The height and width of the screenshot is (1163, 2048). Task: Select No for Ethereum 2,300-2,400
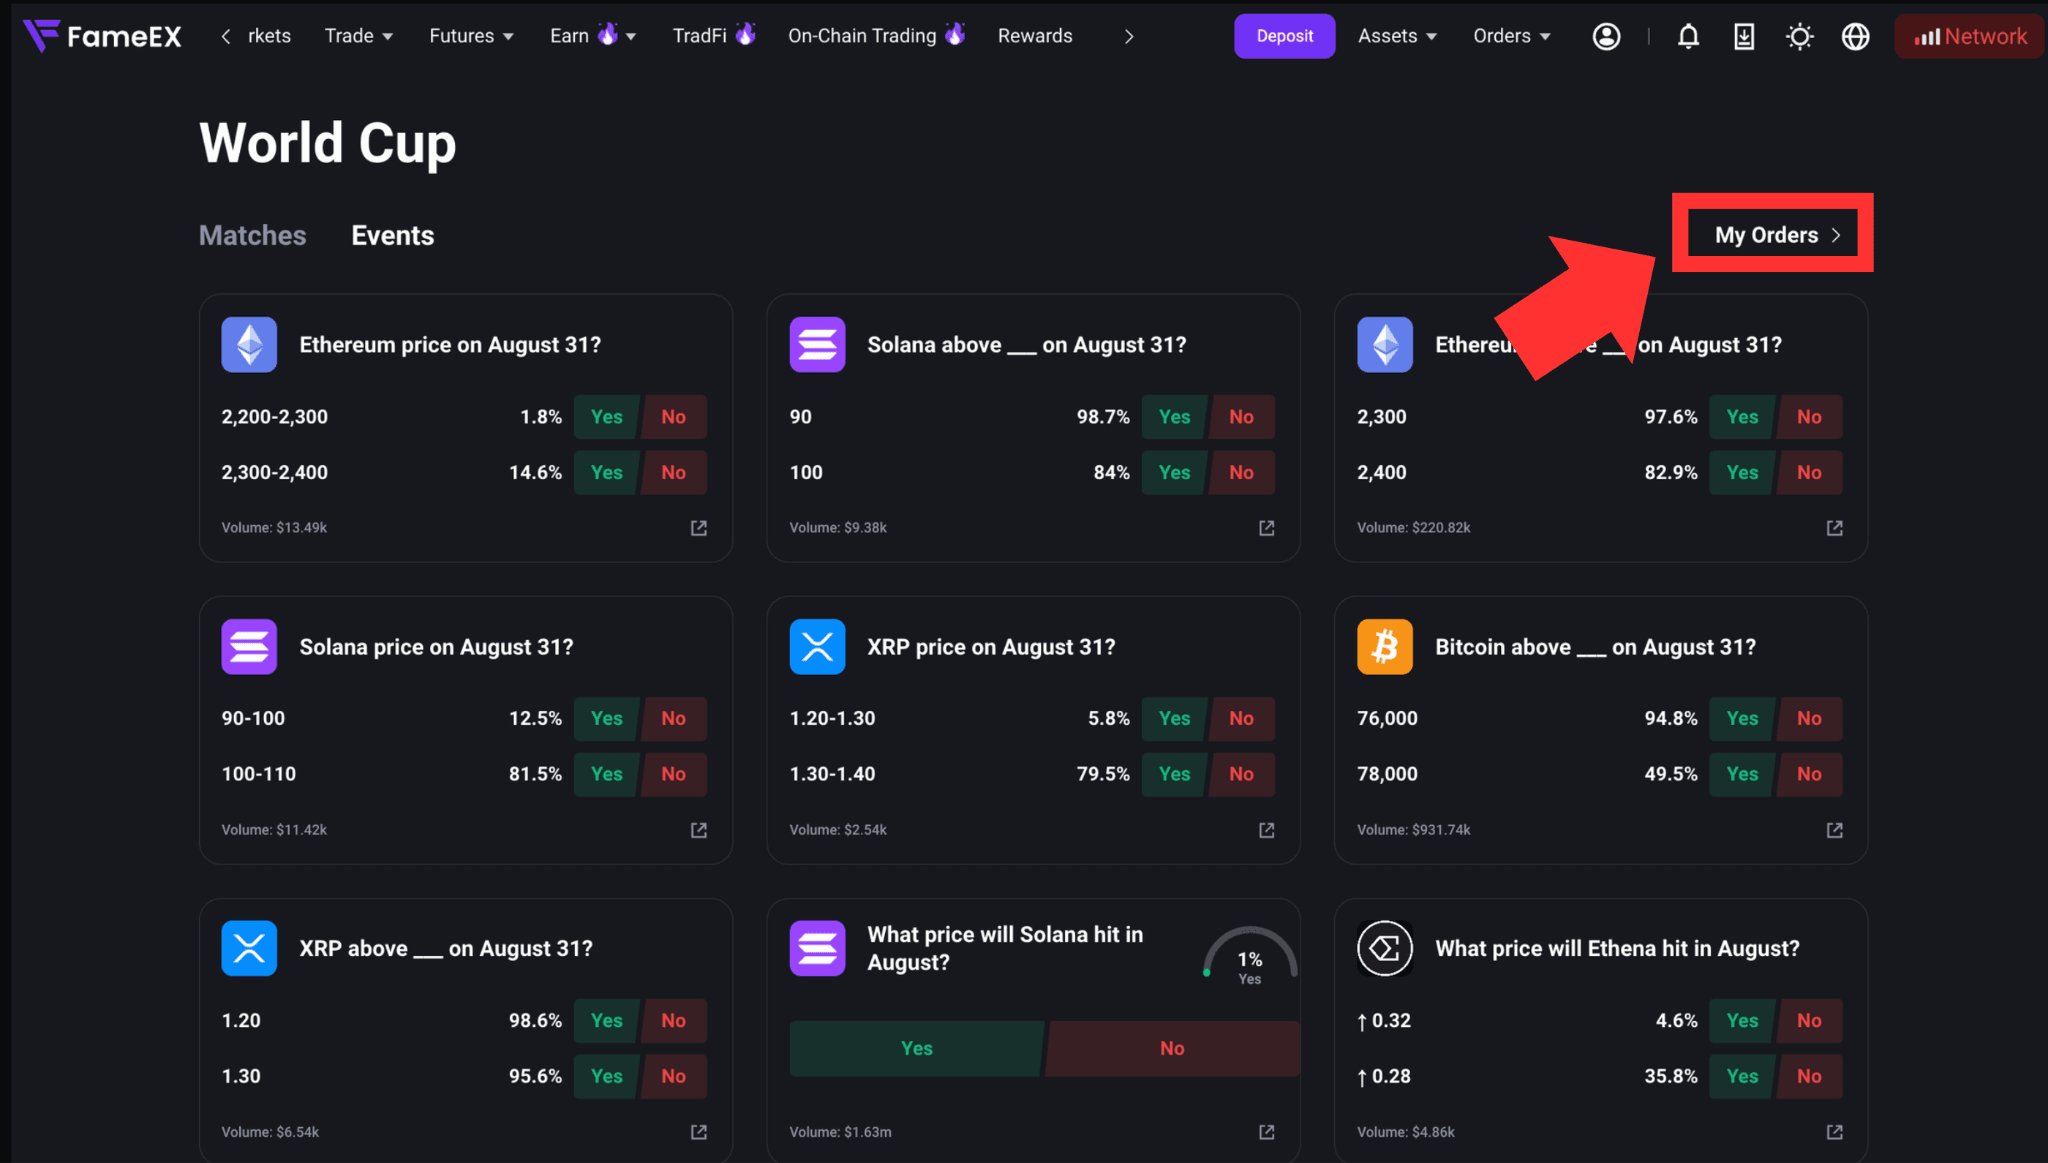[674, 473]
